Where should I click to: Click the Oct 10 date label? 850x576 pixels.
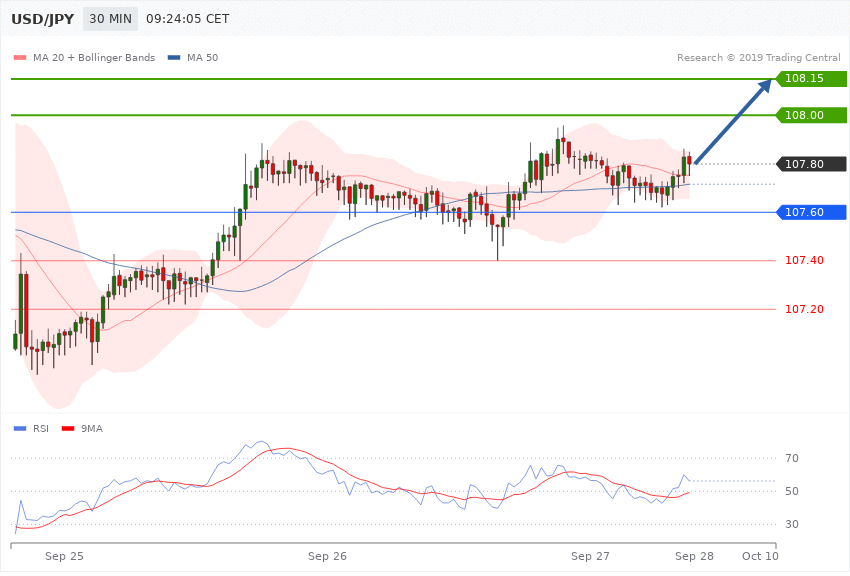pyautogui.click(x=761, y=556)
